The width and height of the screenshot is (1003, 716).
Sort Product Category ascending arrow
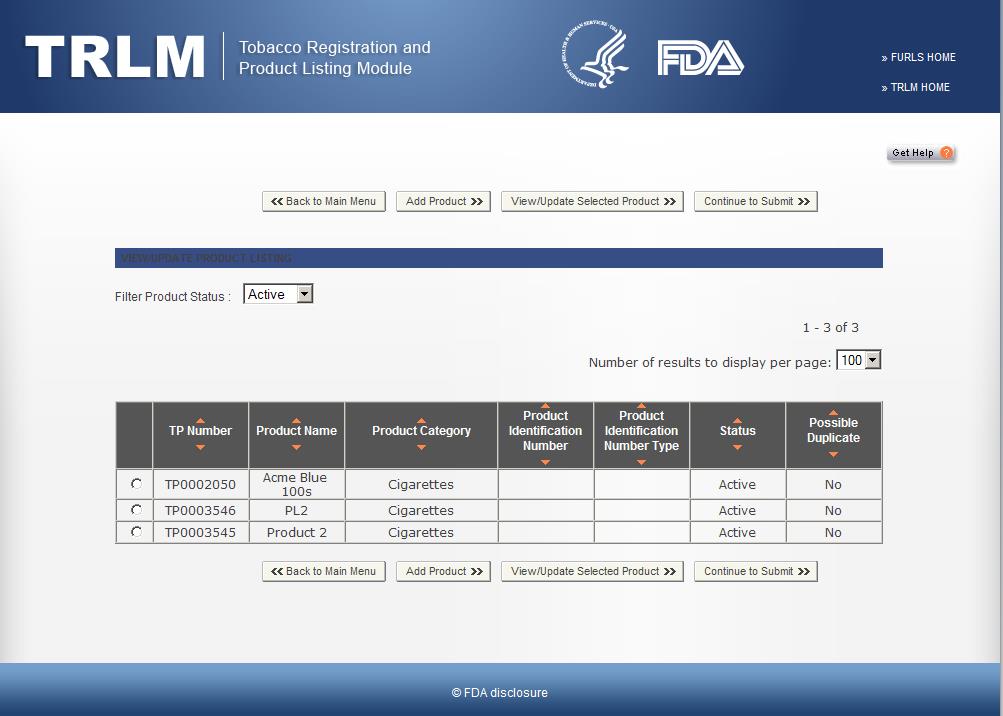(421, 420)
